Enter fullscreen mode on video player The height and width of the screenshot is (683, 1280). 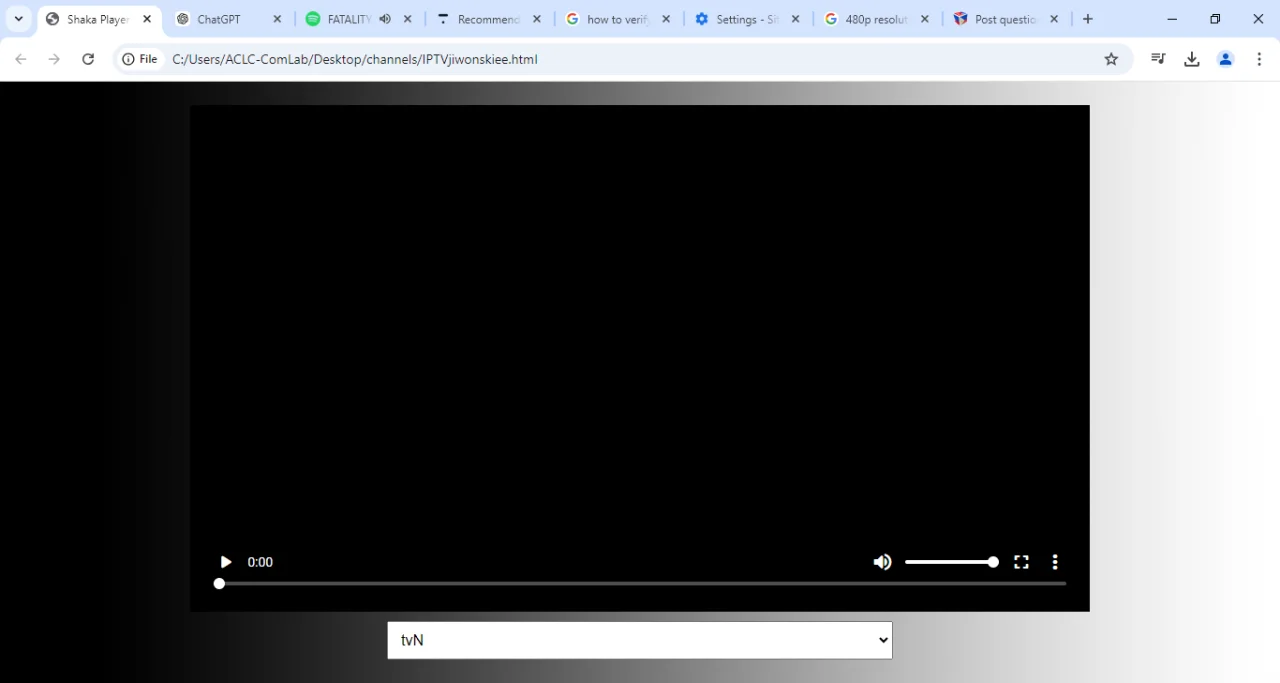click(1021, 562)
